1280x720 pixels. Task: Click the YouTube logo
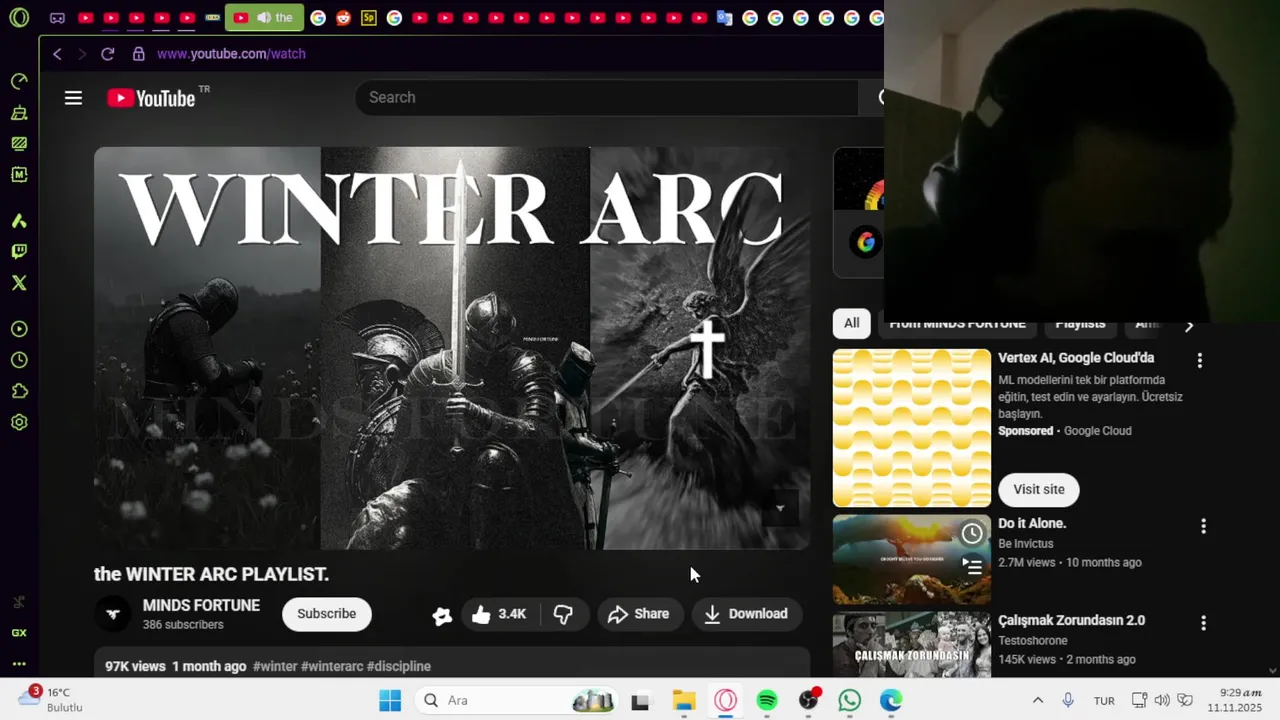[151, 97]
